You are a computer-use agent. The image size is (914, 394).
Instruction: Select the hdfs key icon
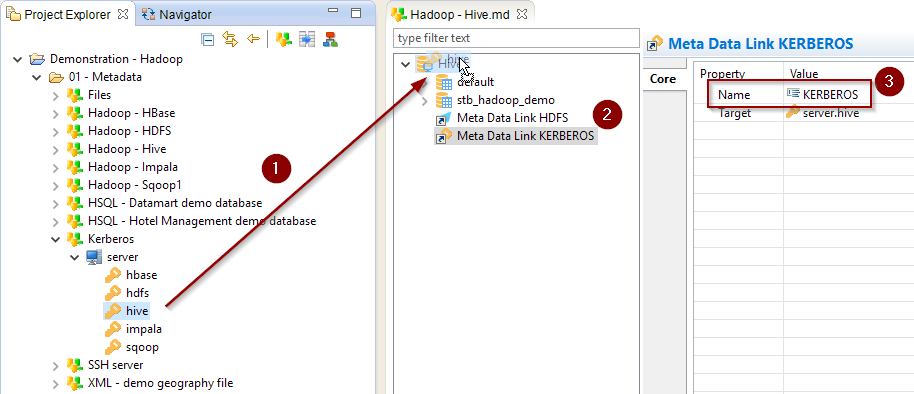pos(113,293)
